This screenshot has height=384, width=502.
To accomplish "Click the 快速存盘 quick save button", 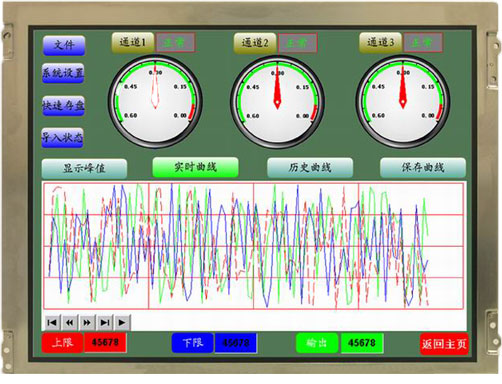I will (x=63, y=106).
